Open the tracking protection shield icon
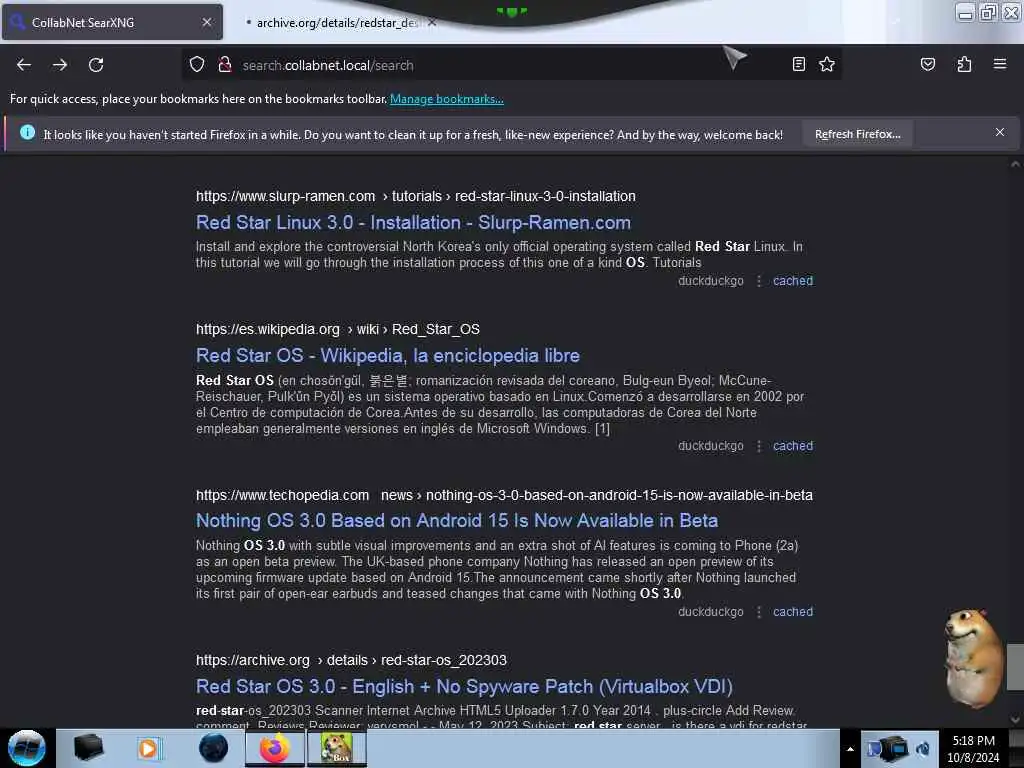Image resolution: width=1024 pixels, height=768 pixels. (x=197, y=65)
